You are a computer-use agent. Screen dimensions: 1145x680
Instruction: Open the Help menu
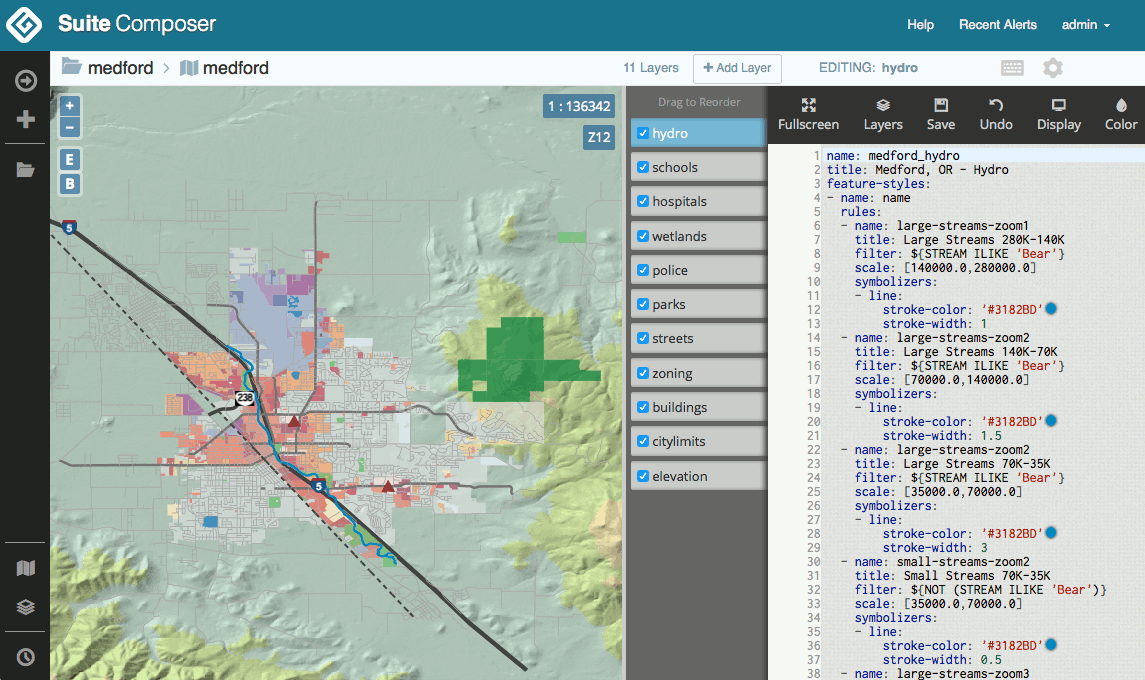tap(920, 25)
